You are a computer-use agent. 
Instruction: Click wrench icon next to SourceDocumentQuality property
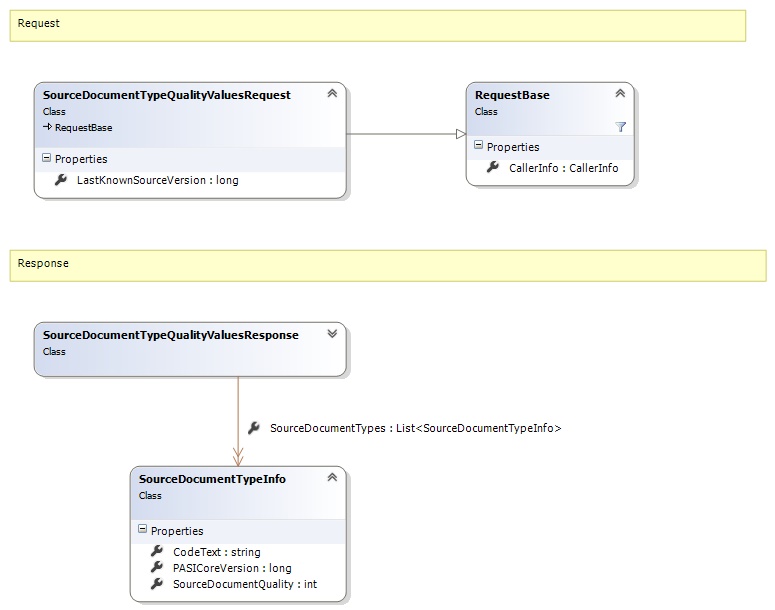157,584
